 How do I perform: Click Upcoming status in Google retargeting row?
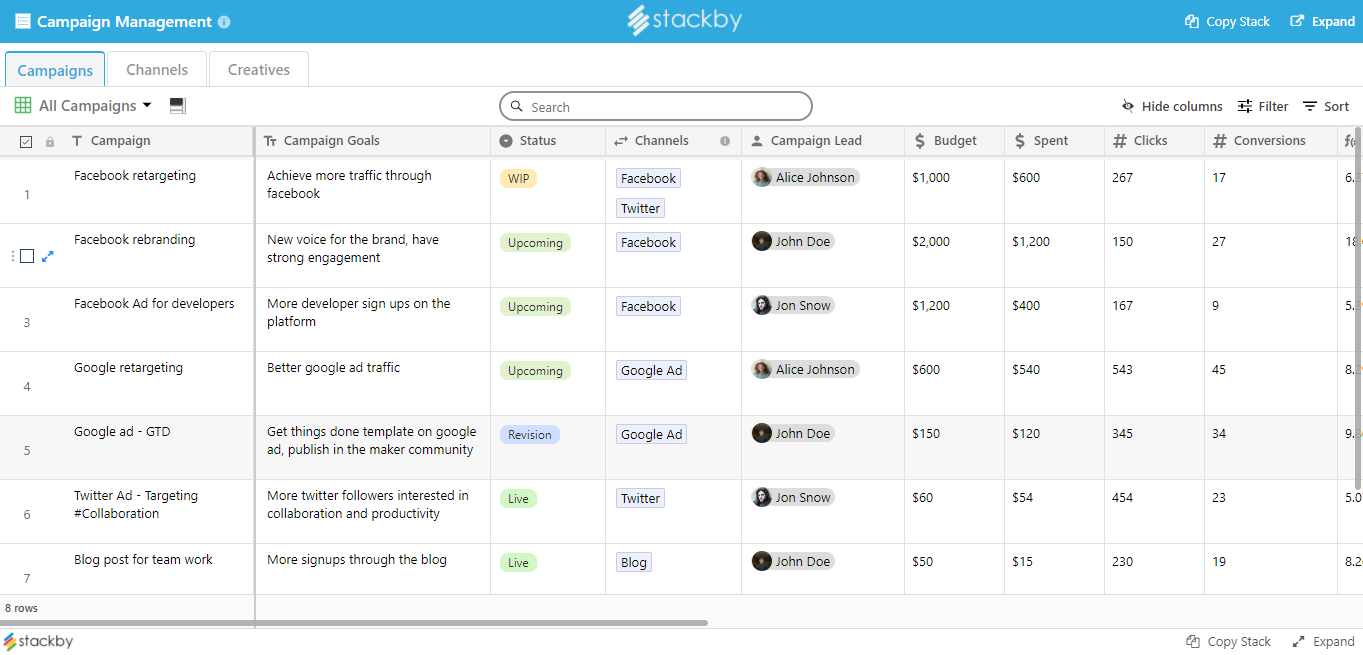[x=535, y=371]
